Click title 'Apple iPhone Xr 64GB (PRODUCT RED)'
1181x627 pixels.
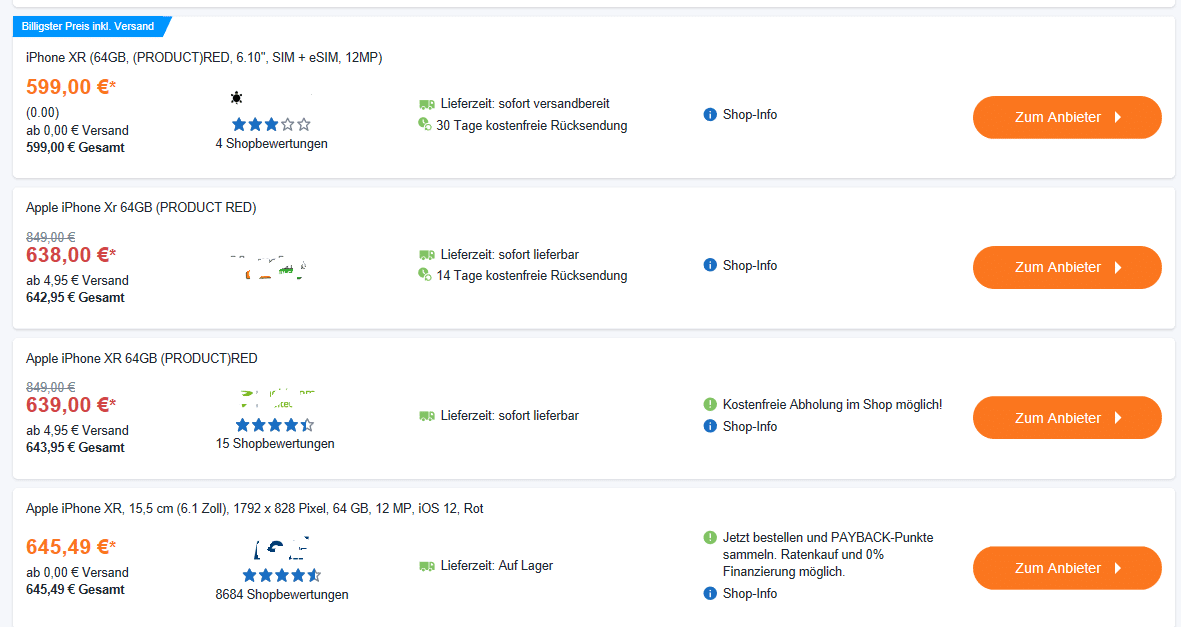click(141, 207)
